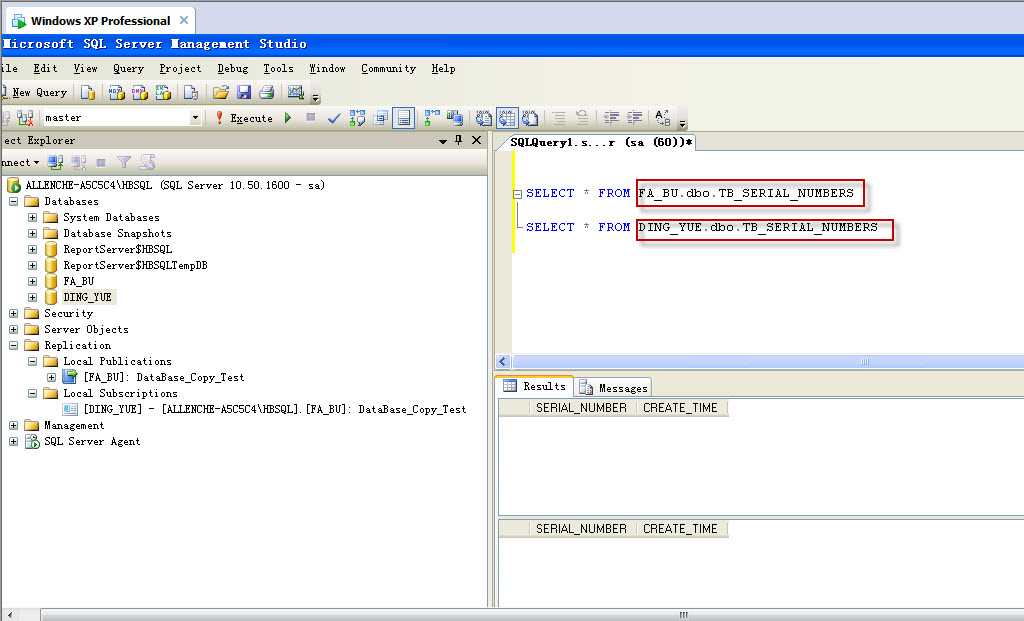Image resolution: width=1024 pixels, height=621 pixels.
Task: Close the Object Explorer panel
Action: pos(477,141)
